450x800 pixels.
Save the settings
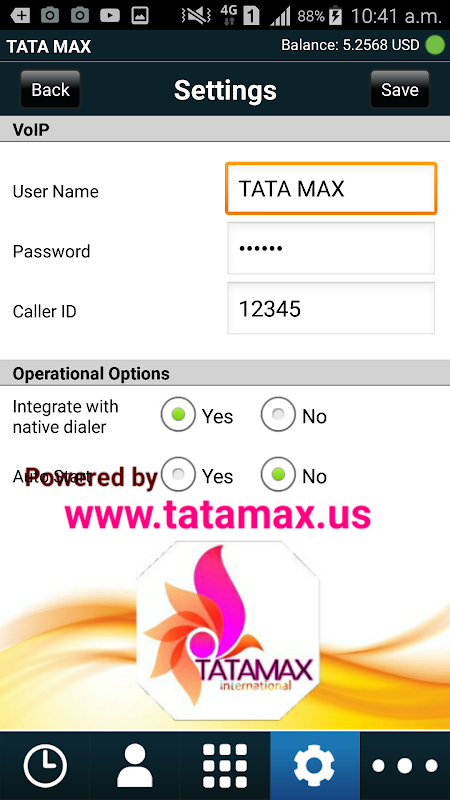(x=400, y=89)
